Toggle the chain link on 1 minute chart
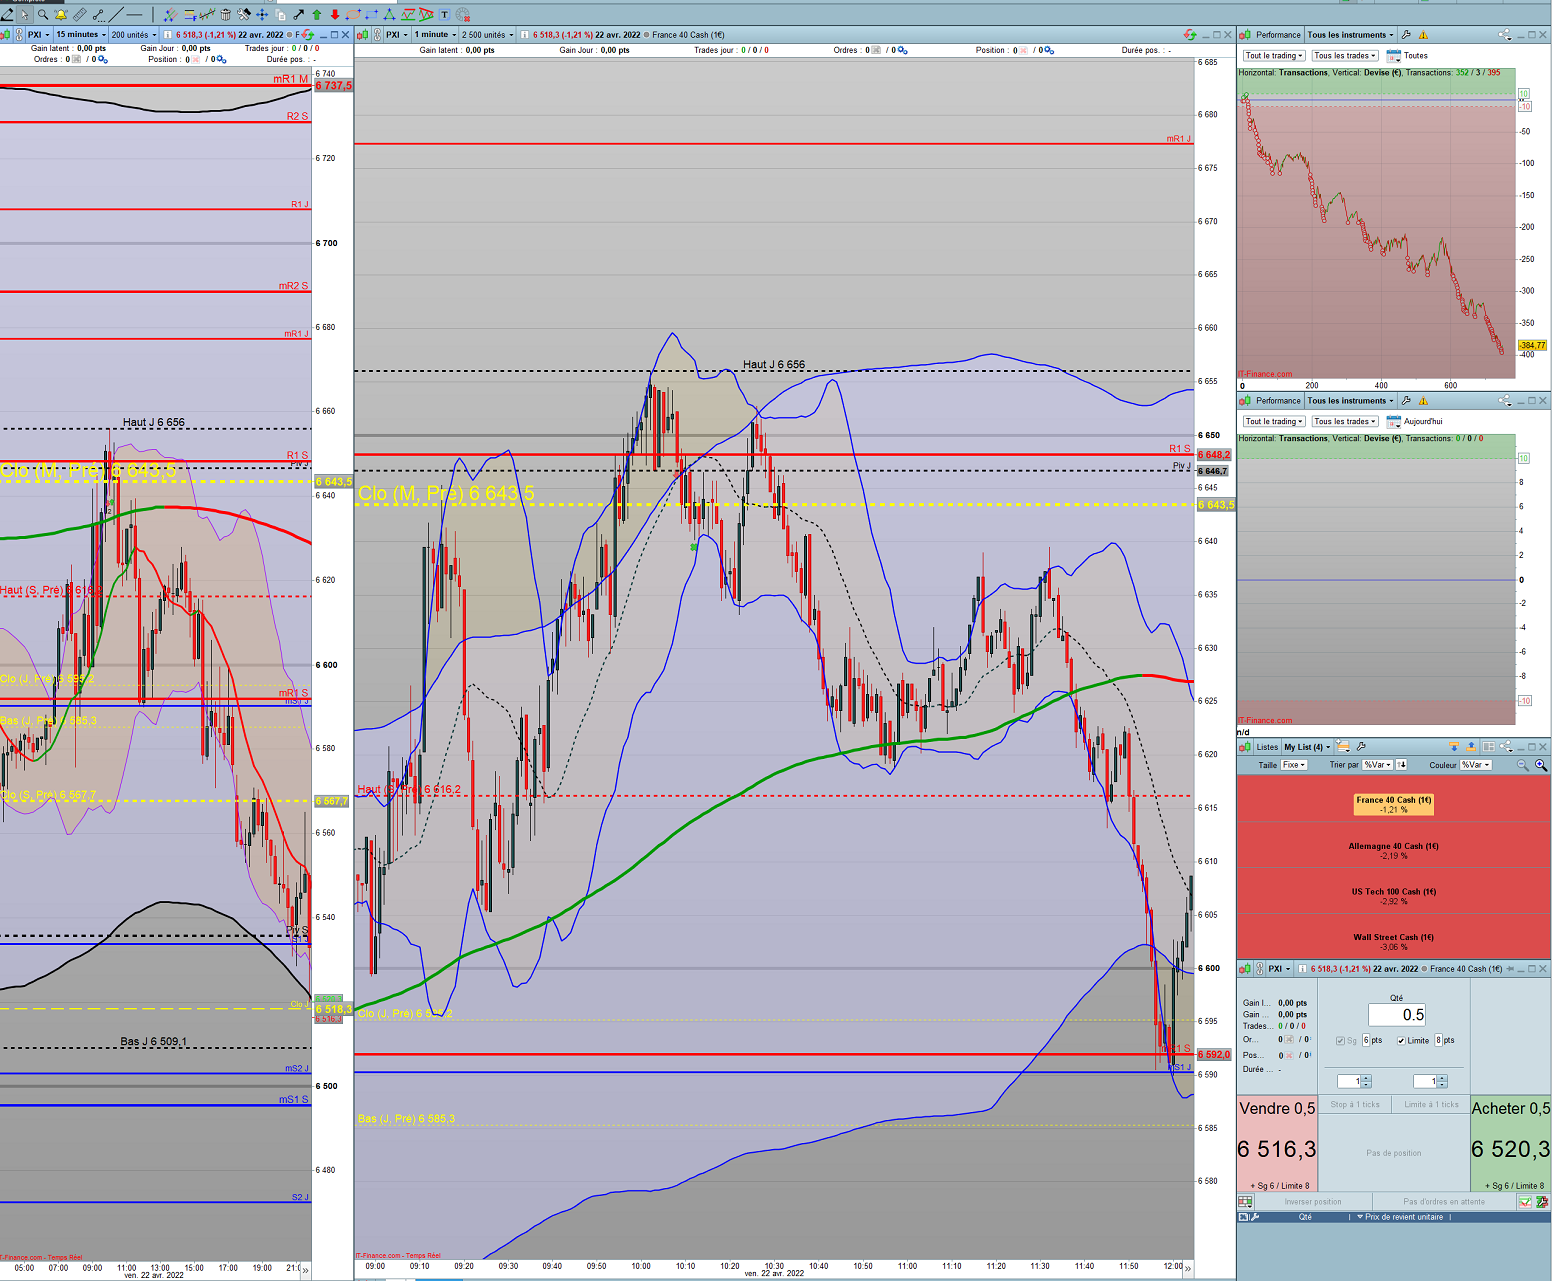The width and height of the screenshot is (1552, 1281). point(377,35)
